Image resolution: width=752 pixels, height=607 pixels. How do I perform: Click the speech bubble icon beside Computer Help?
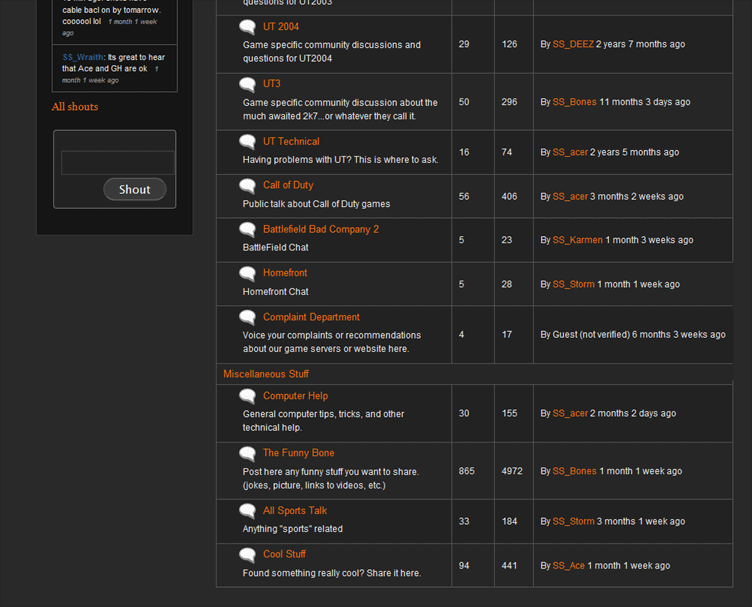point(247,396)
